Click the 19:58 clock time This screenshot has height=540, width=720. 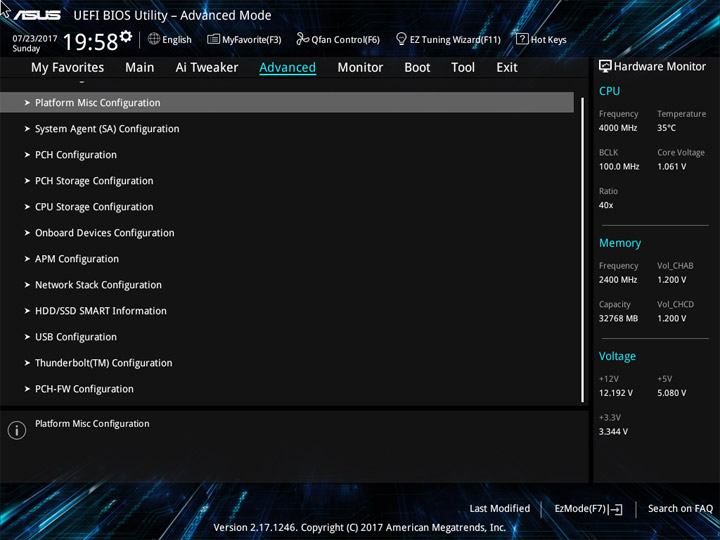tap(90, 42)
